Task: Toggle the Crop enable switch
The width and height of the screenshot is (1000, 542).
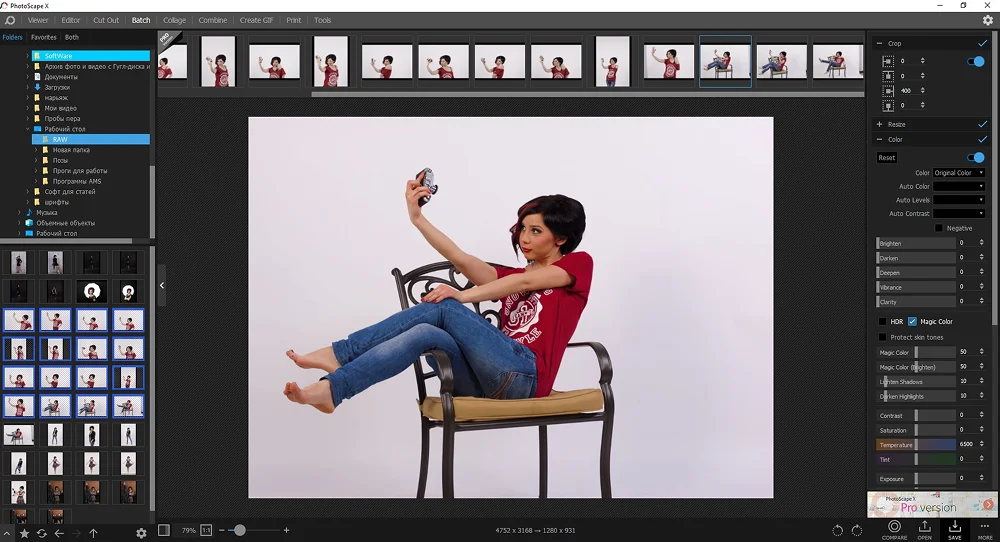Action: click(x=976, y=61)
